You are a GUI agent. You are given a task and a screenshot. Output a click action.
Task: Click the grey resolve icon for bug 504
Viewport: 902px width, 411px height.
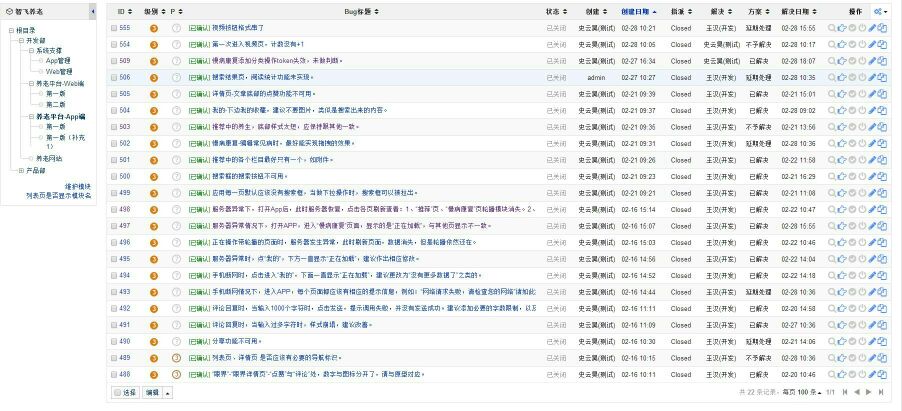[x=851, y=110]
